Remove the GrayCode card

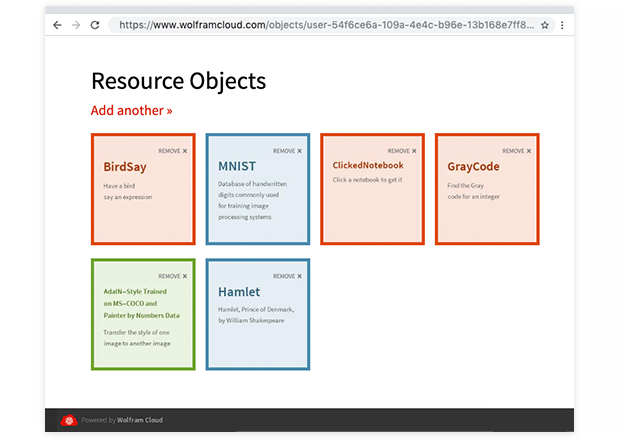point(517,151)
